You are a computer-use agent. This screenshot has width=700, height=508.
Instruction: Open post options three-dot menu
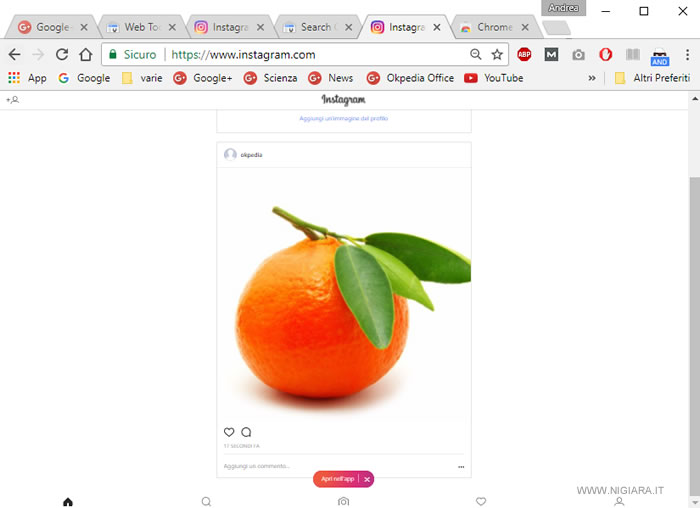(461, 467)
